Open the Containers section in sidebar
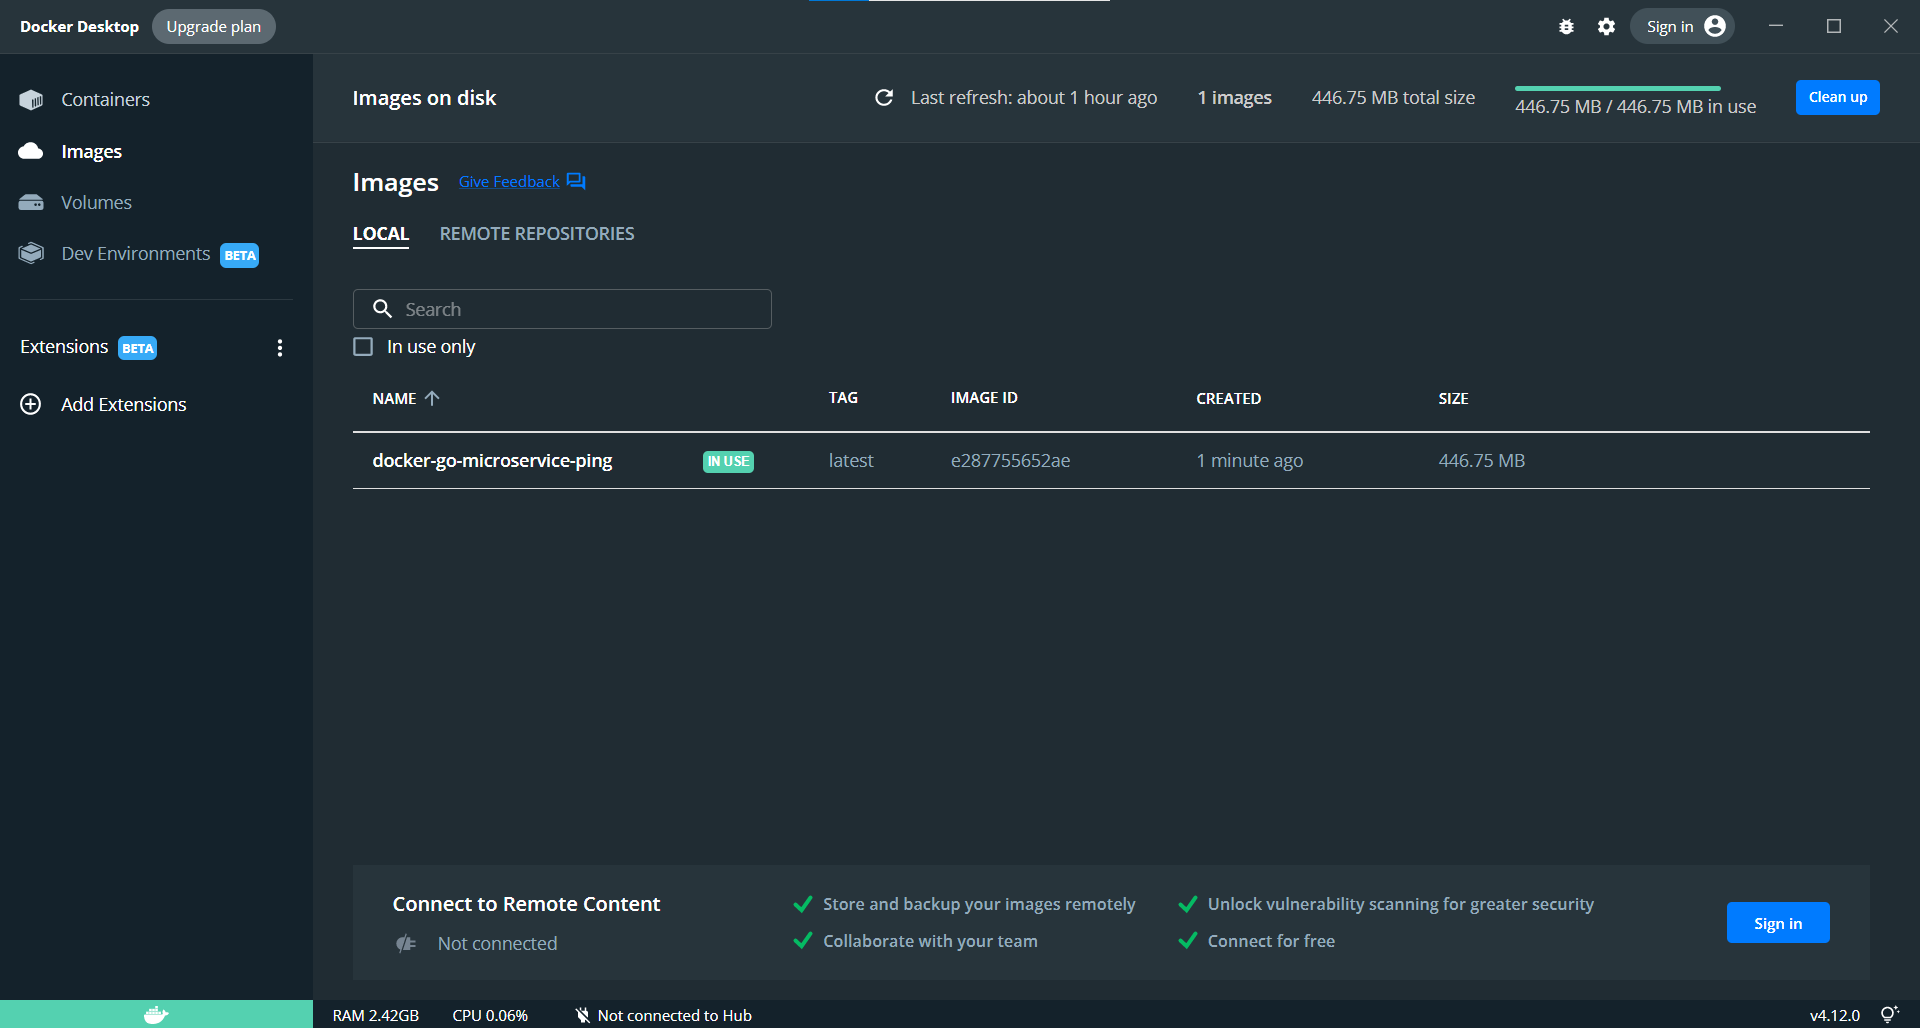The image size is (1920, 1028). pos(105,99)
